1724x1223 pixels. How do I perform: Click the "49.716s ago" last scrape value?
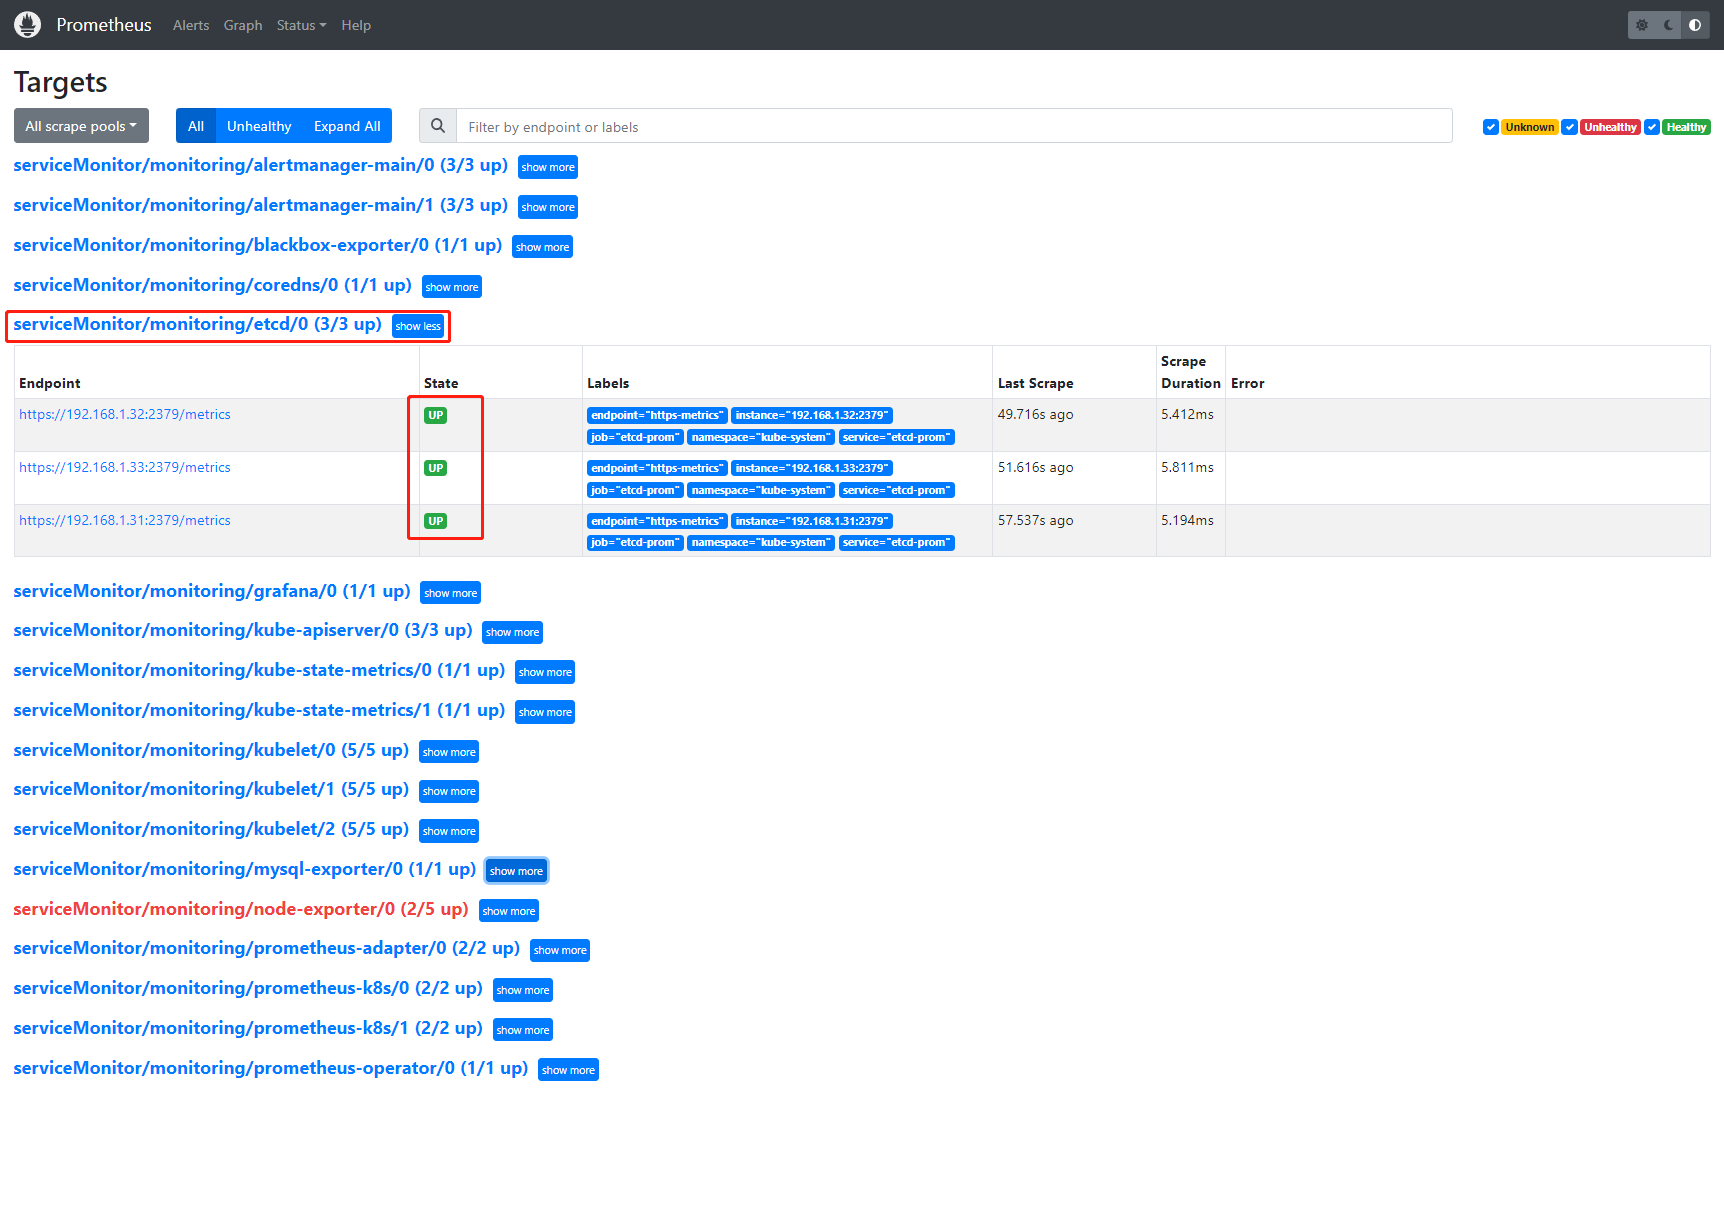[x=1035, y=414]
